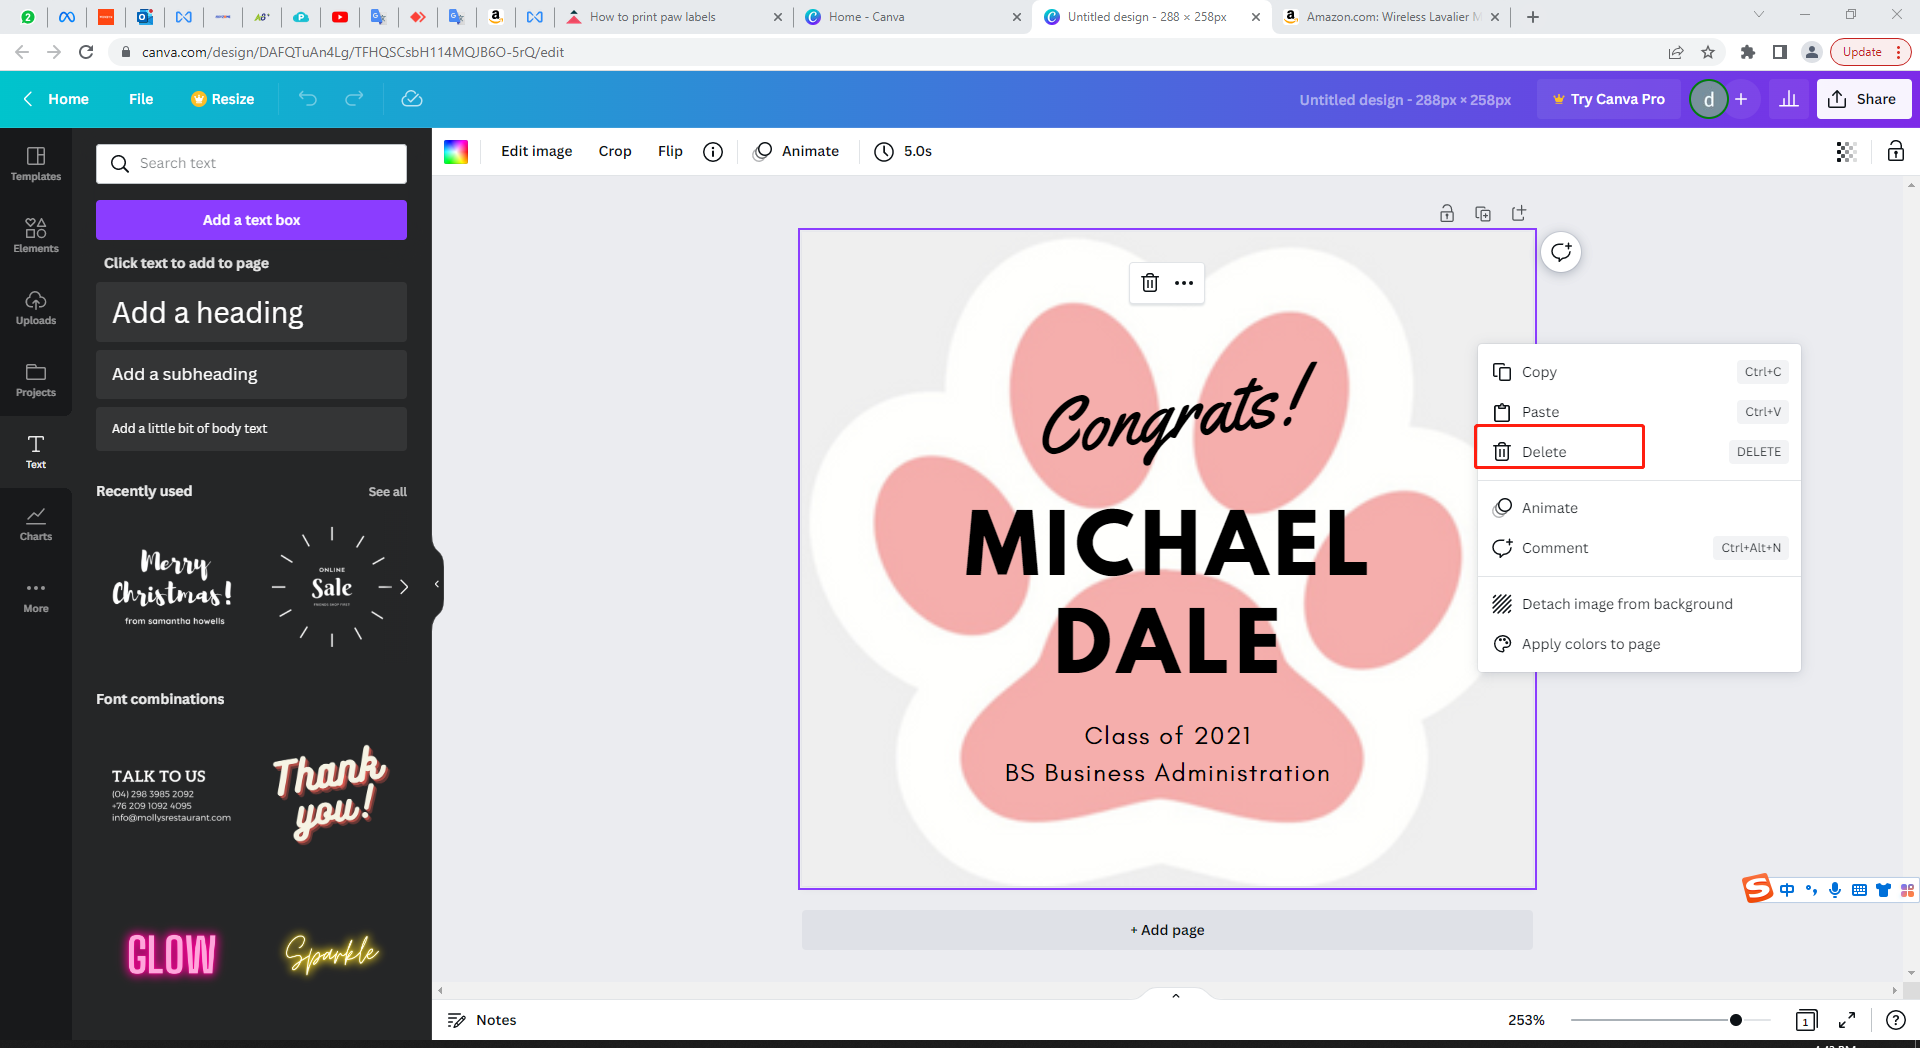Screen dimensions: 1920x1048
Task: Open the Projects sidebar panel
Action: 36,379
